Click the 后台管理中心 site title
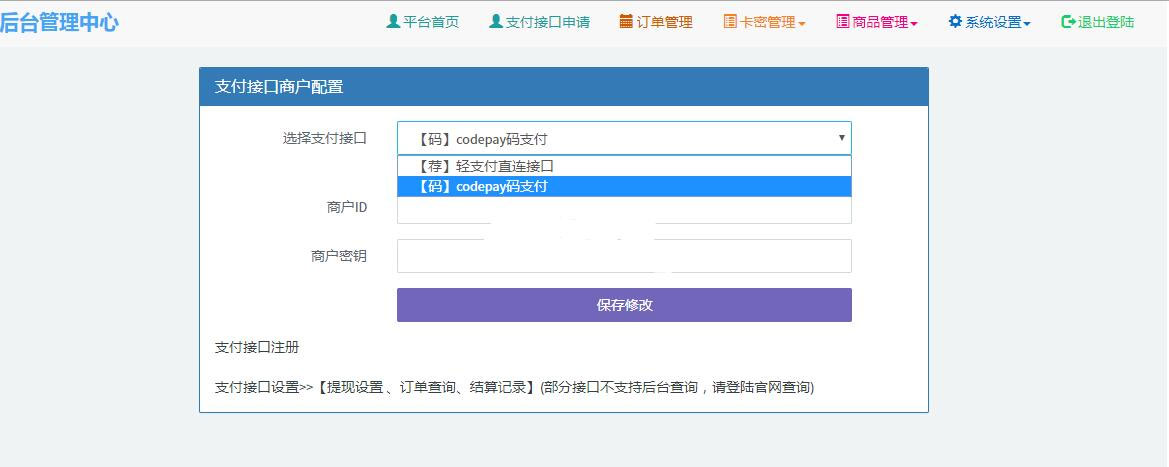The image size is (1169, 467). click(59, 22)
